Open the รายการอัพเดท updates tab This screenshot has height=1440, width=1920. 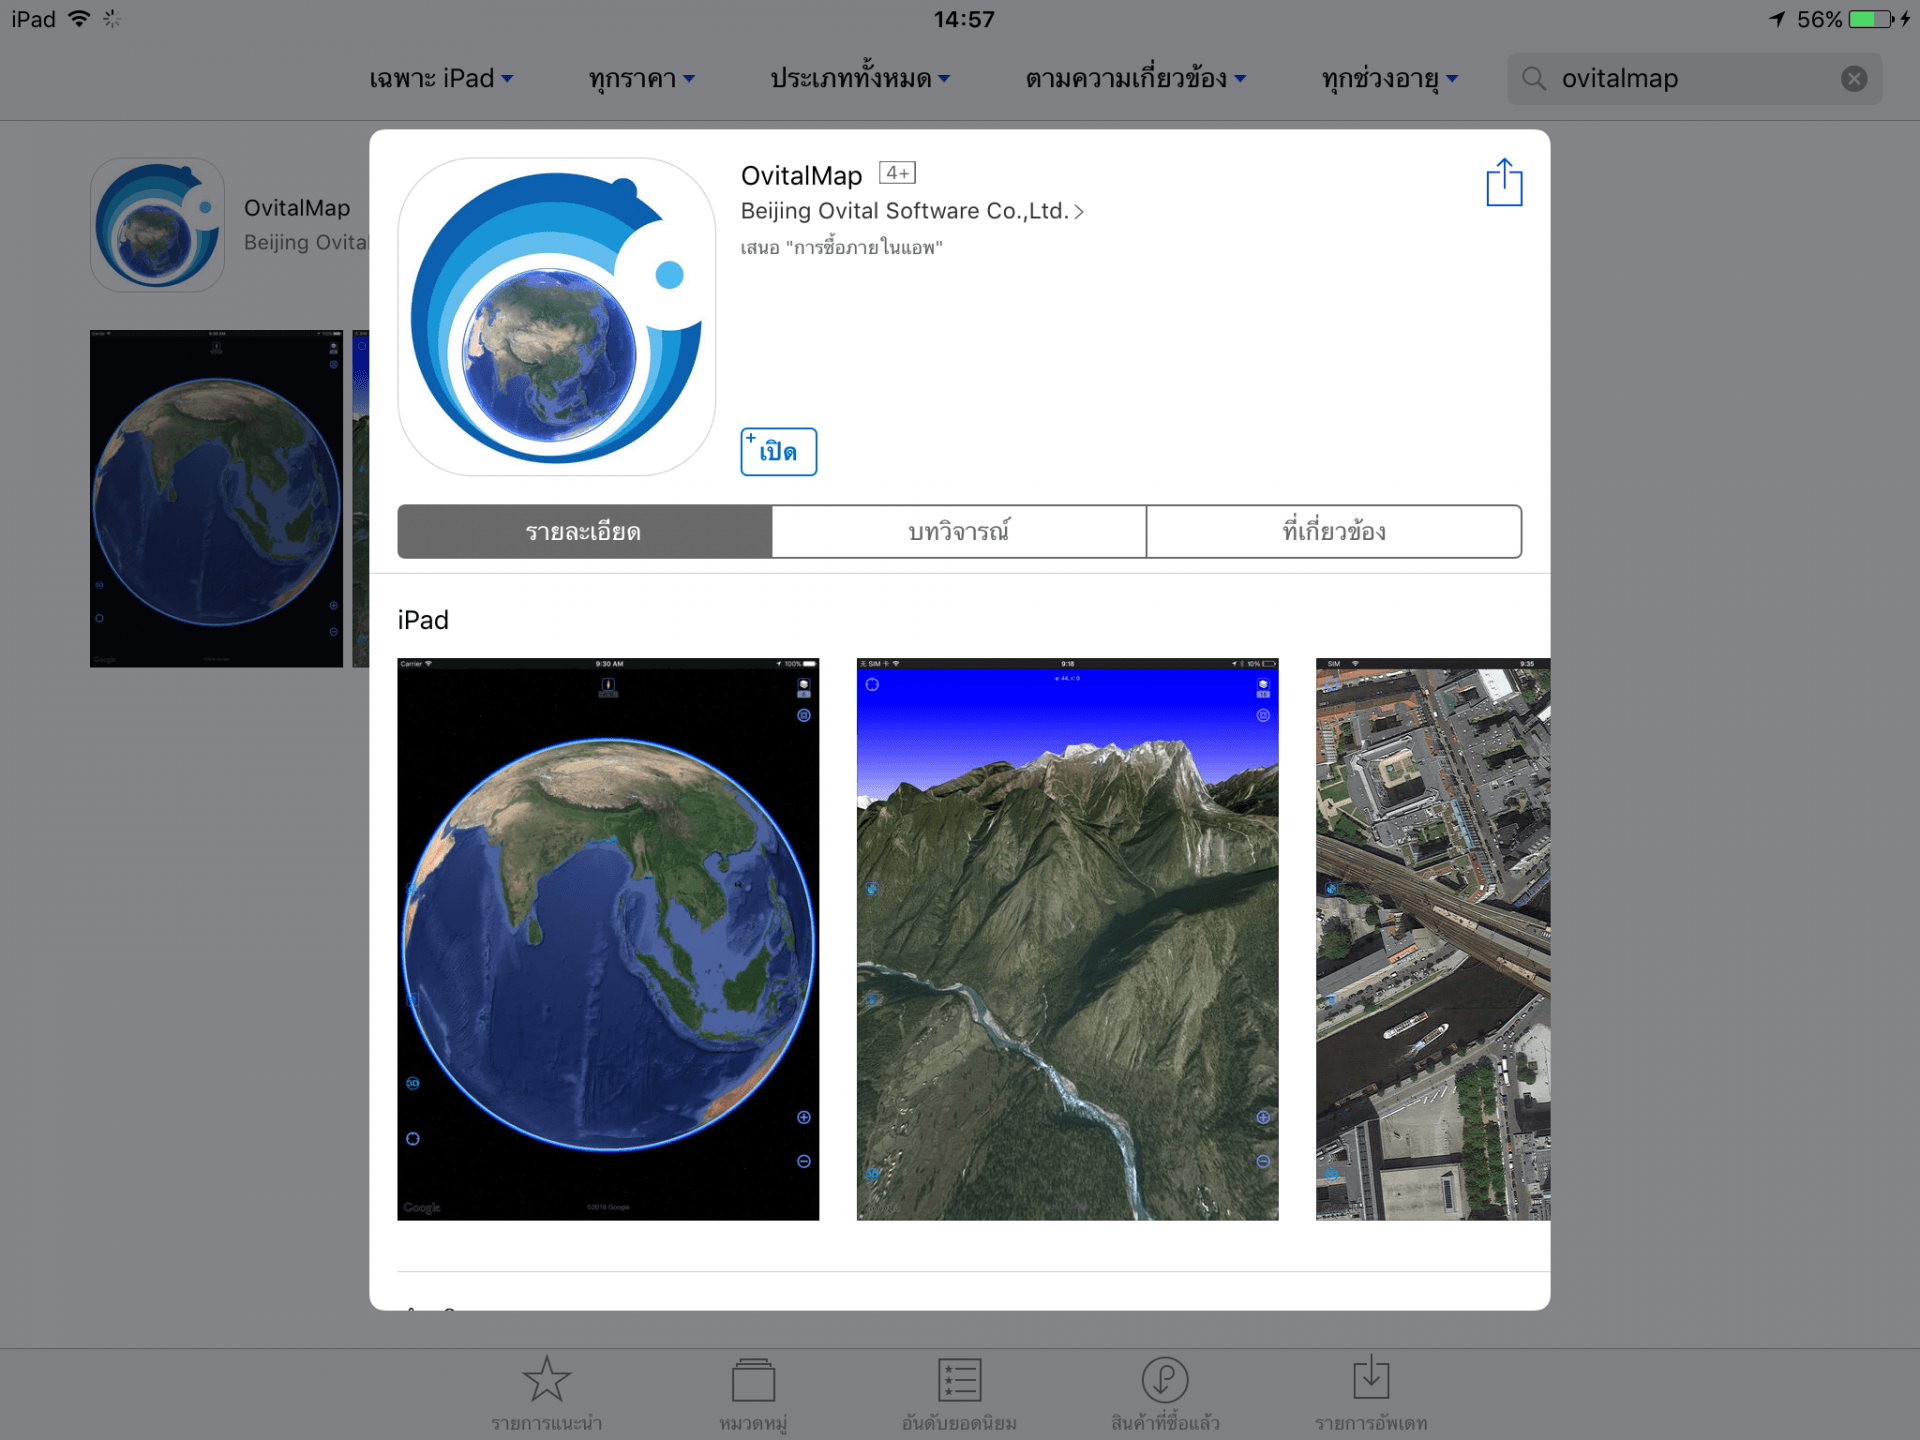coord(1371,1394)
